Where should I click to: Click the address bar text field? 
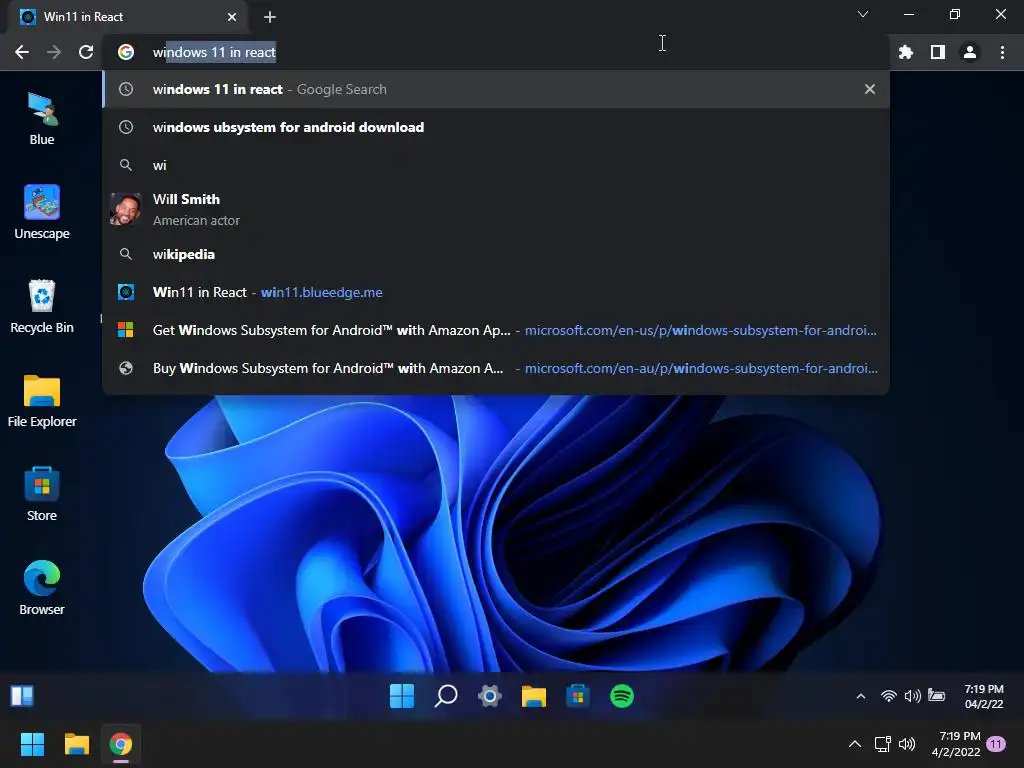click(496, 52)
